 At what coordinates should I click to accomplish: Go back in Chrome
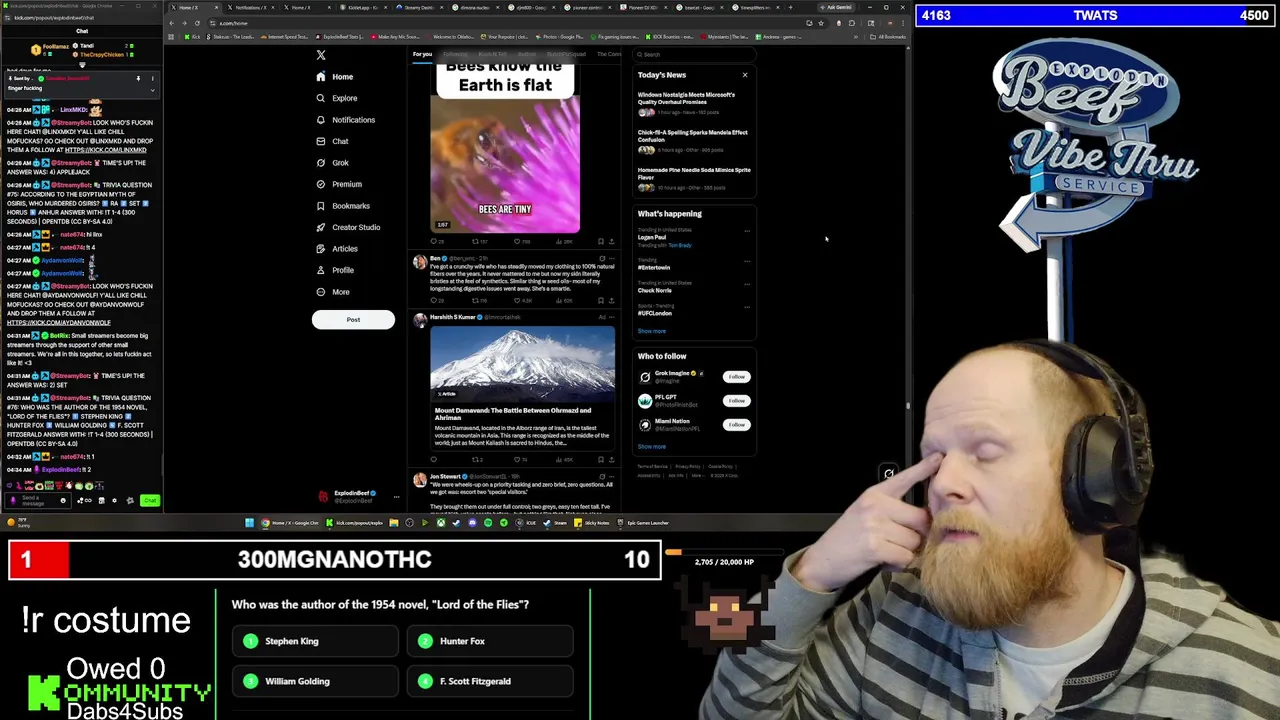tap(172, 23)
